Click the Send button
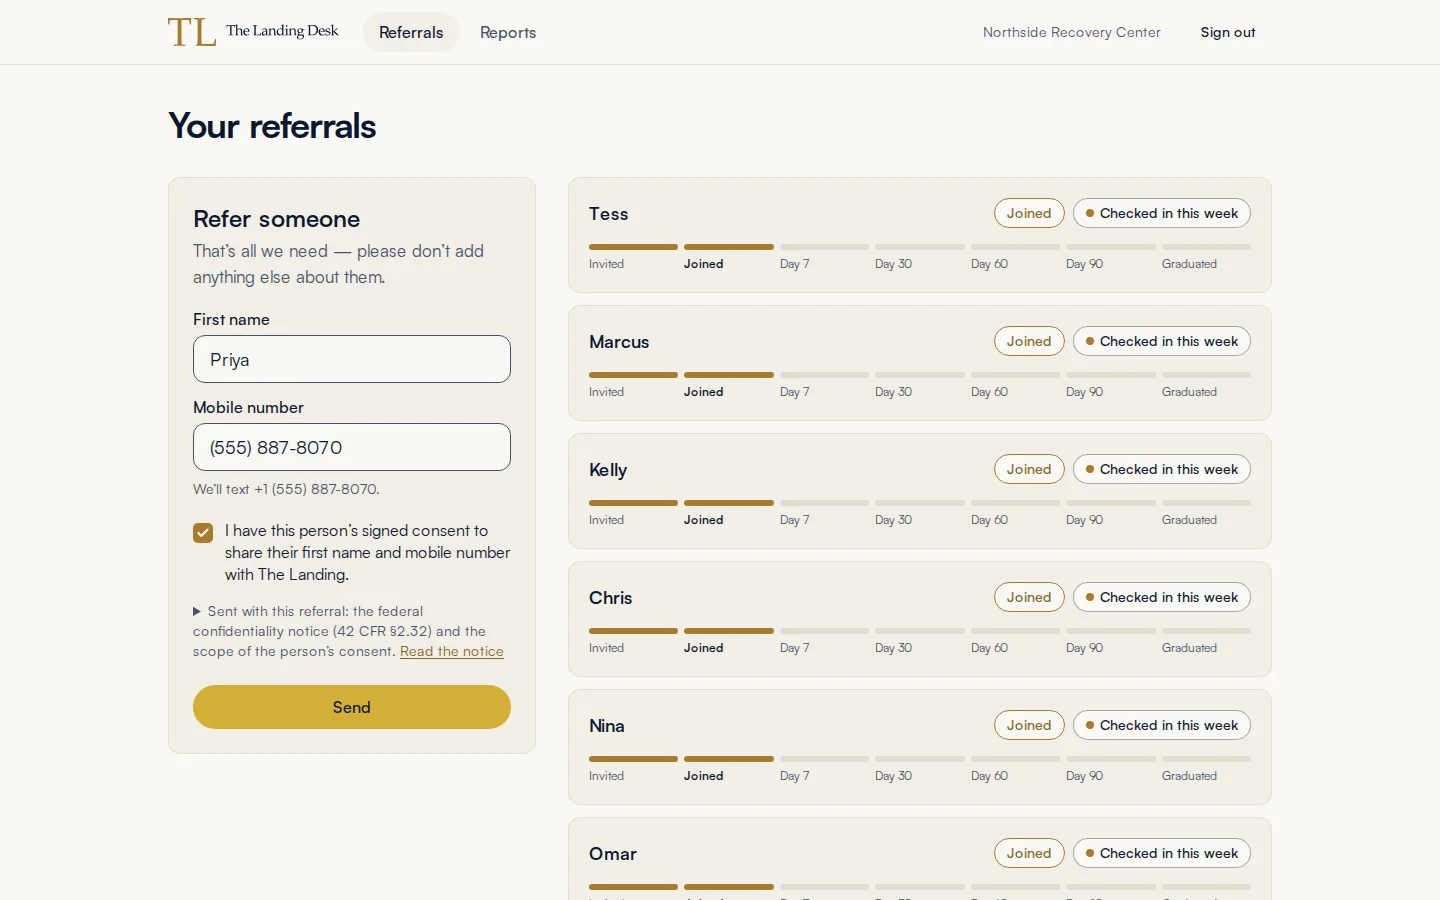 click(x=352, y=707)
